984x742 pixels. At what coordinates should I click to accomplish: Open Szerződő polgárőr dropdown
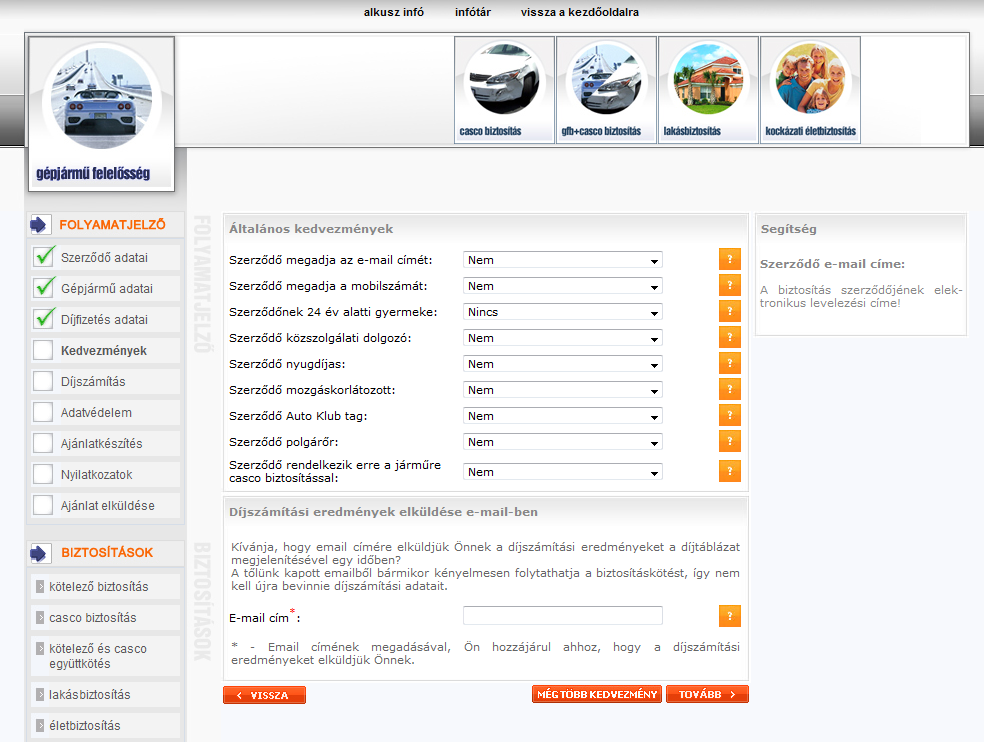click(x=562, y=443)
